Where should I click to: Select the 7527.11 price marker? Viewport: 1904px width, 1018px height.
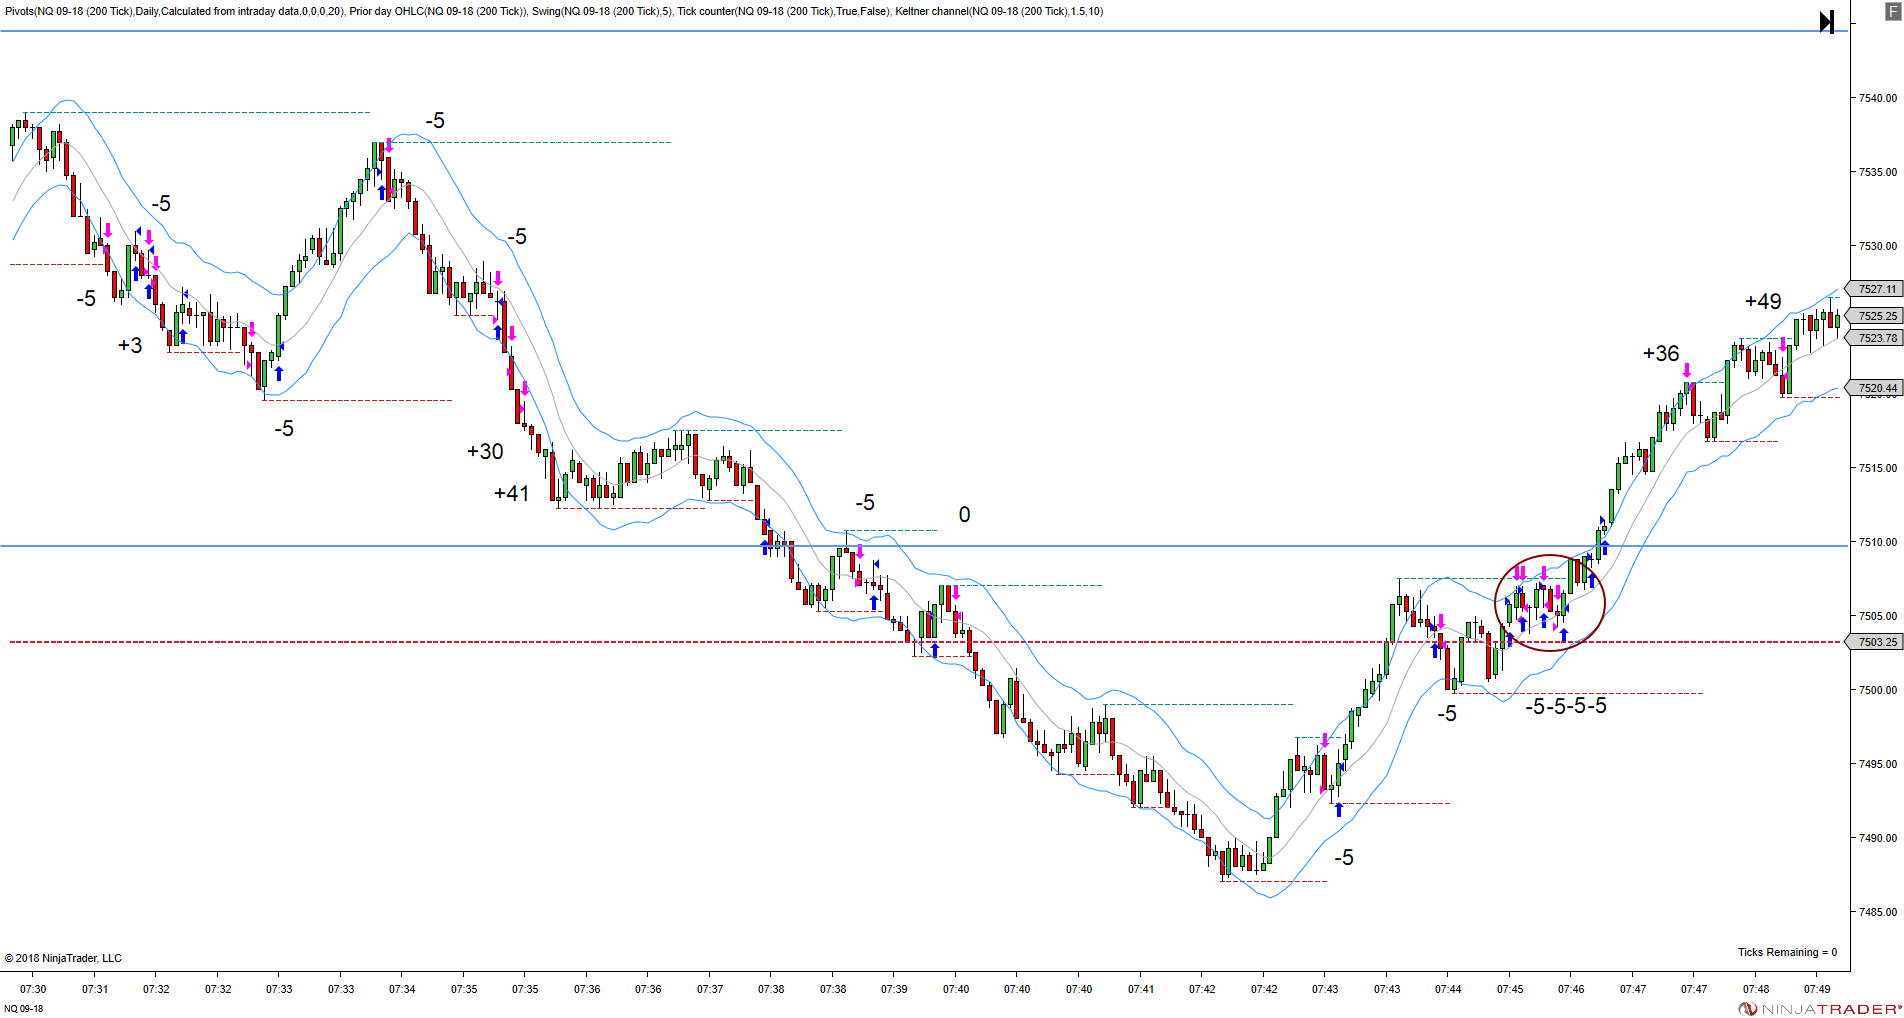pos(1875,289)
